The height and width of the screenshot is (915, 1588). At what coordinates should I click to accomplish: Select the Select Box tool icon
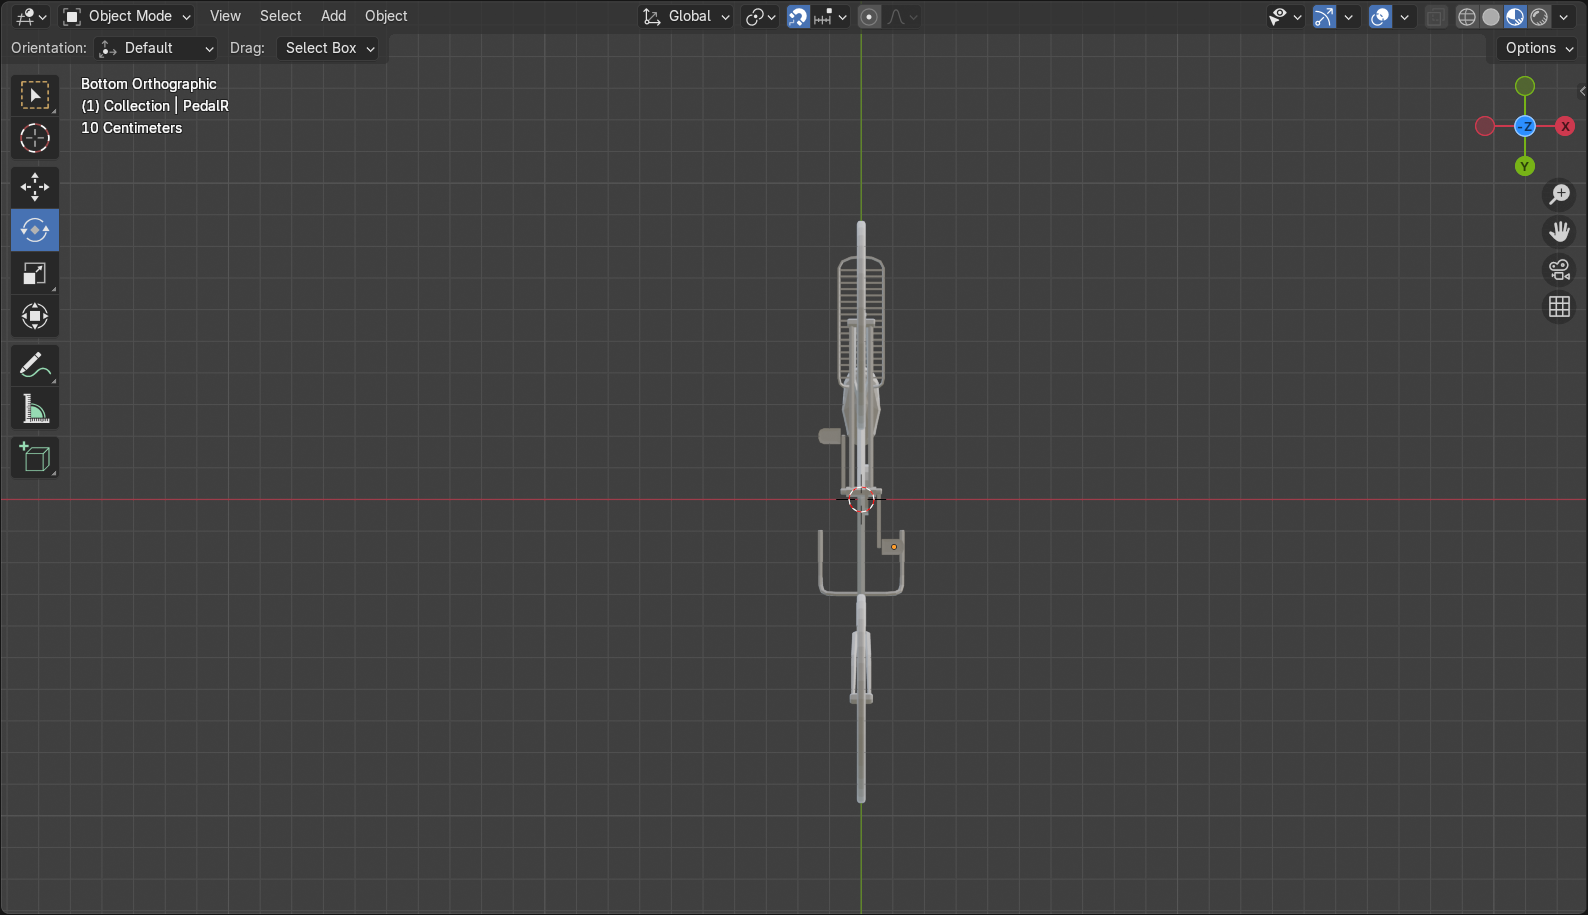point(35,95)
